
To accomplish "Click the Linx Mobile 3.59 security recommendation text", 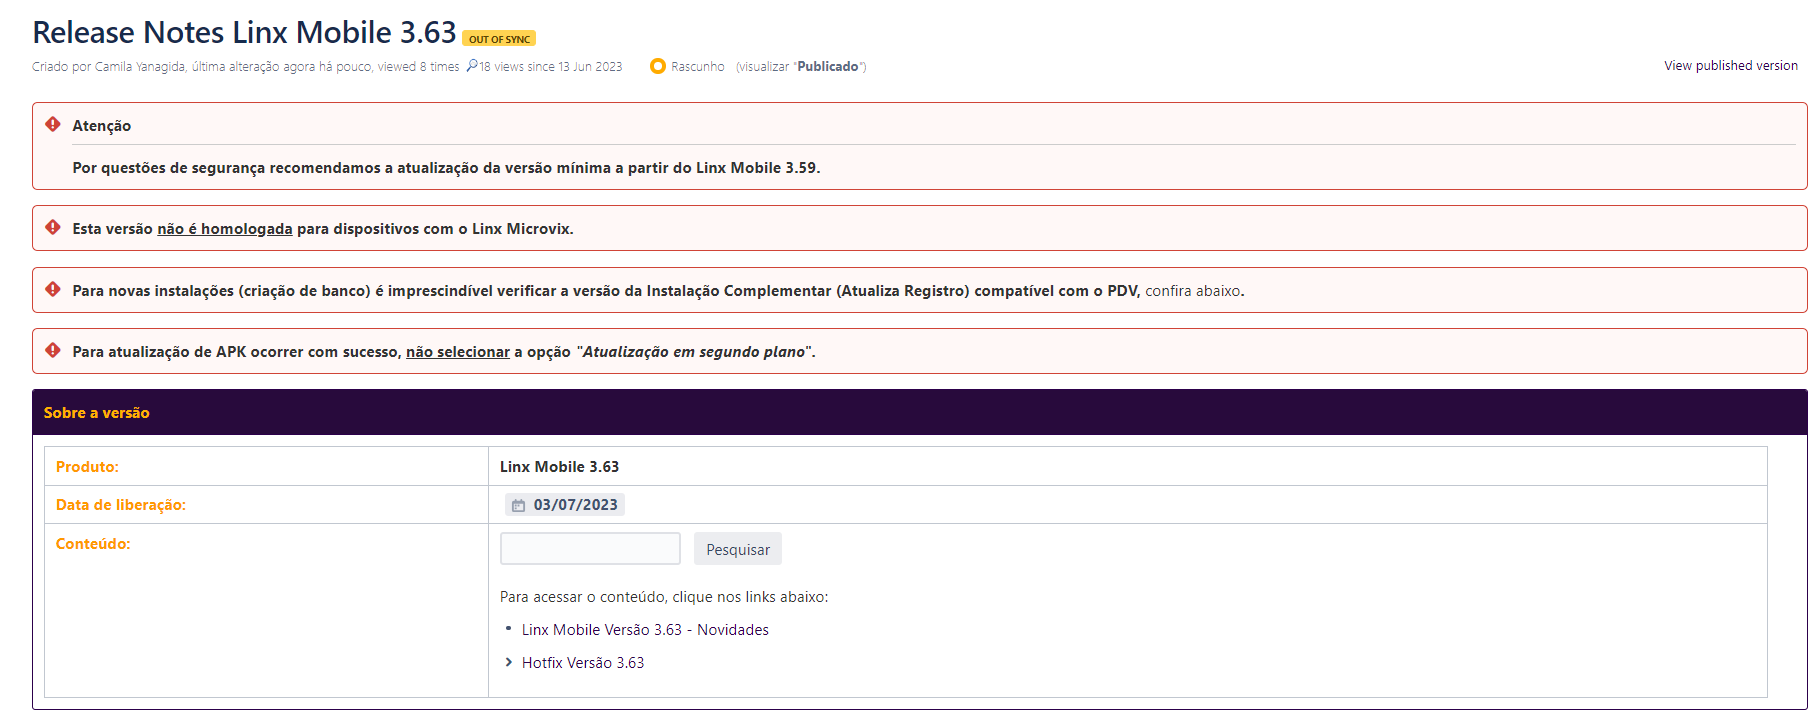I will pyautogui.click(x=446, y=168).
